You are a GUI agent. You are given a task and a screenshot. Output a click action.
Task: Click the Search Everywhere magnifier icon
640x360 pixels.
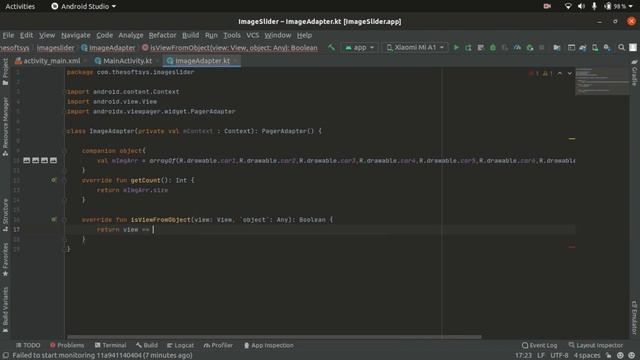(621, 48)
